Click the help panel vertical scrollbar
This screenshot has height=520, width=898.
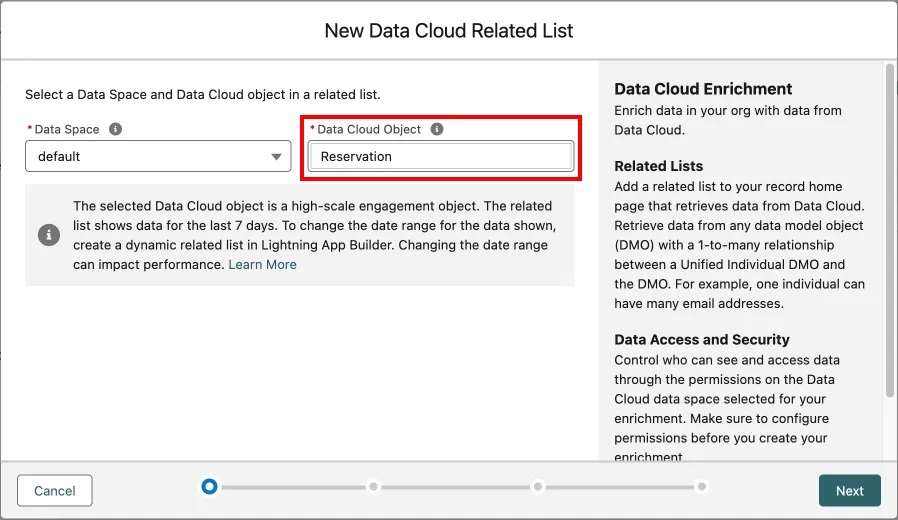[889, 230]
